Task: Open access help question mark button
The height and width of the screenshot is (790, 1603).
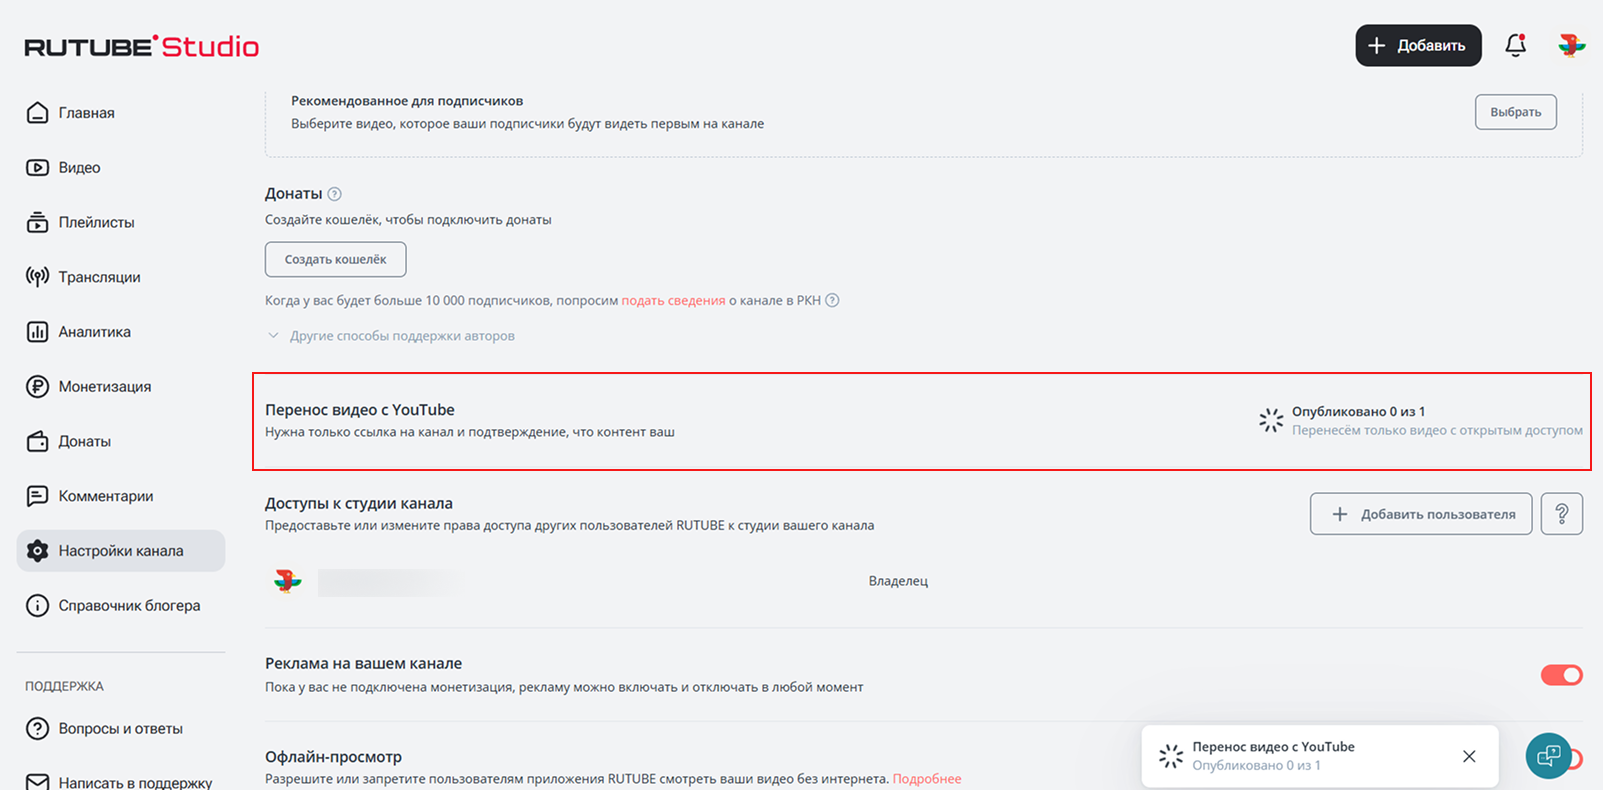Action: (x=1561, y=514)
